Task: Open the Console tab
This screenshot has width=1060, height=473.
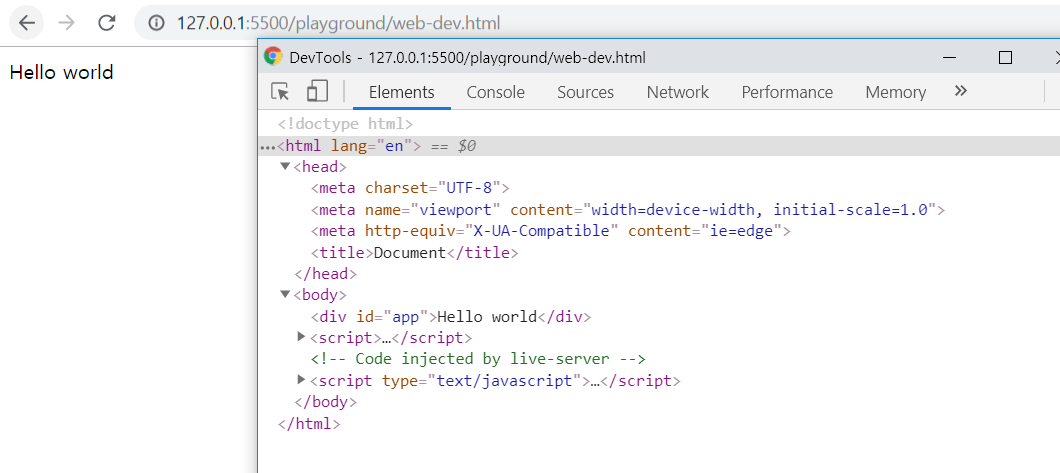Action: pyautogui.click(x=496, y=93)
